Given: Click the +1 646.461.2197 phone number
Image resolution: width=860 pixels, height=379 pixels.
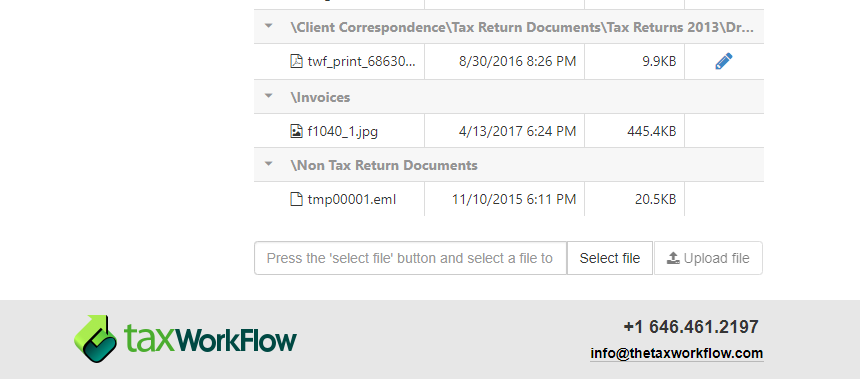Looking at the screenshot, I should point(691,327).
